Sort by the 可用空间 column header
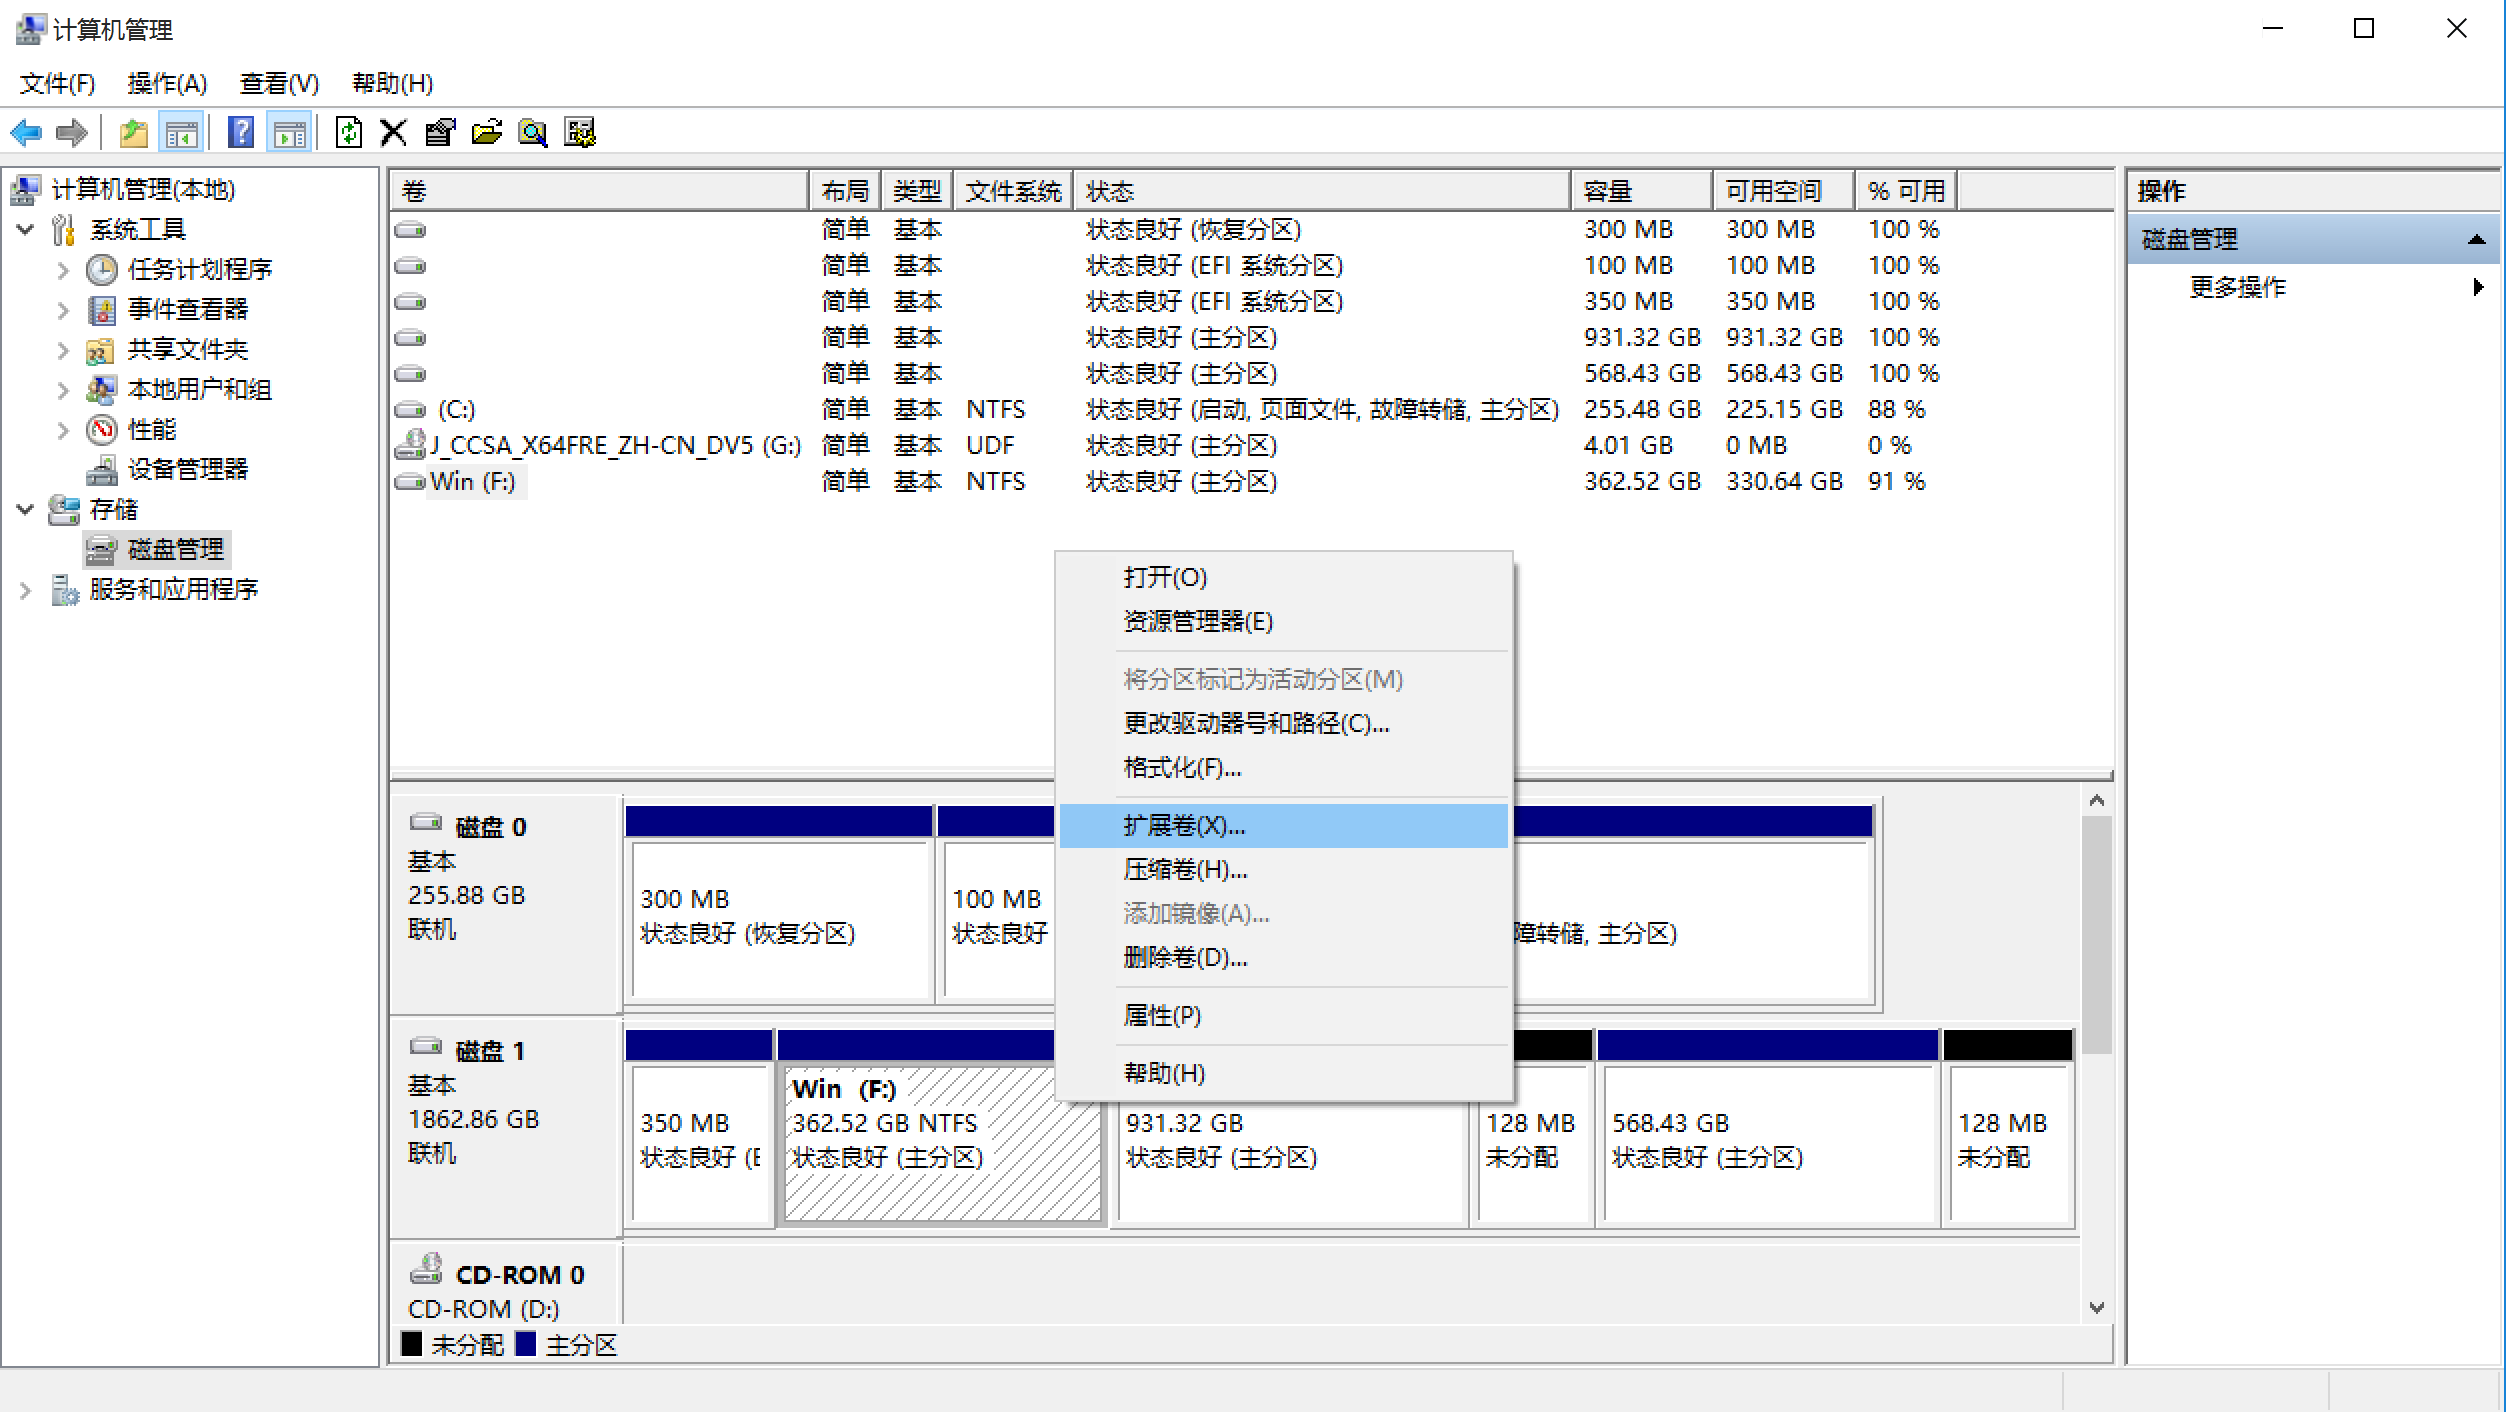This screenshot has width=2506, height=1412. click(1783, 190)
